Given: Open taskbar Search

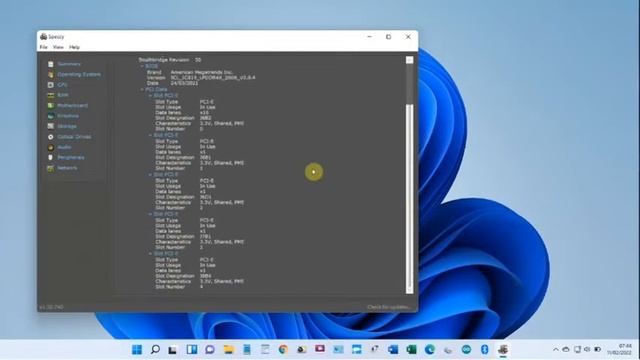Looking at the screenshot, I should click(x=155, y=349).
